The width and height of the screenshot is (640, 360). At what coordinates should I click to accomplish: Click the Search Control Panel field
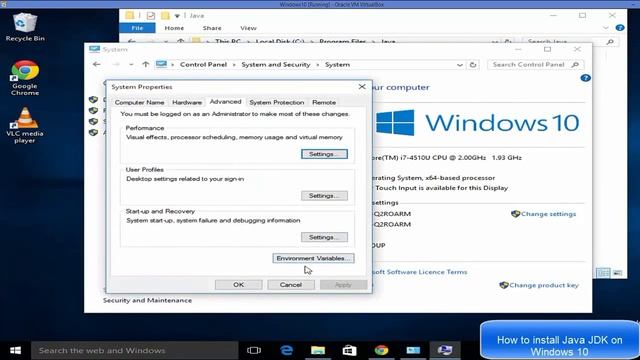point(536,64)
